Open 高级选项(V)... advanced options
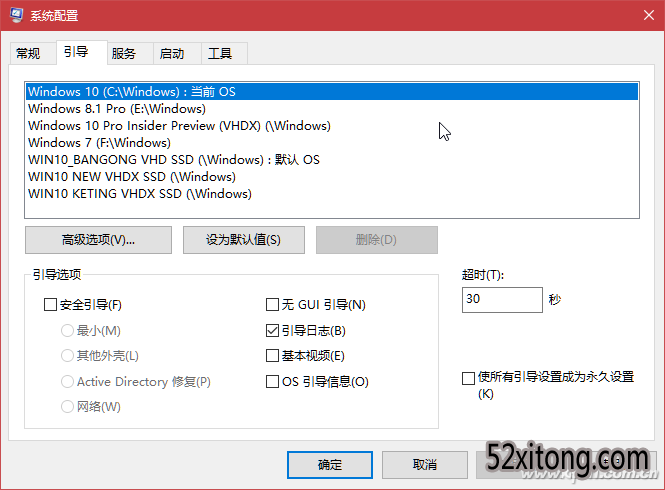This screenshot has width=665, height=490. coord(98,240)
